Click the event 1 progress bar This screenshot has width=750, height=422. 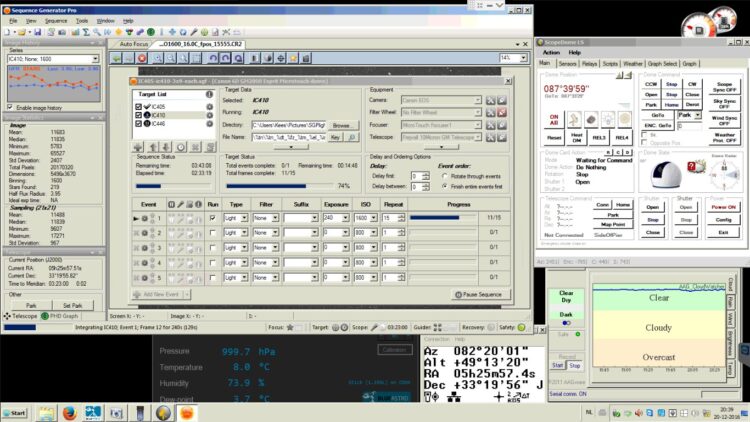tap(443, 218)
